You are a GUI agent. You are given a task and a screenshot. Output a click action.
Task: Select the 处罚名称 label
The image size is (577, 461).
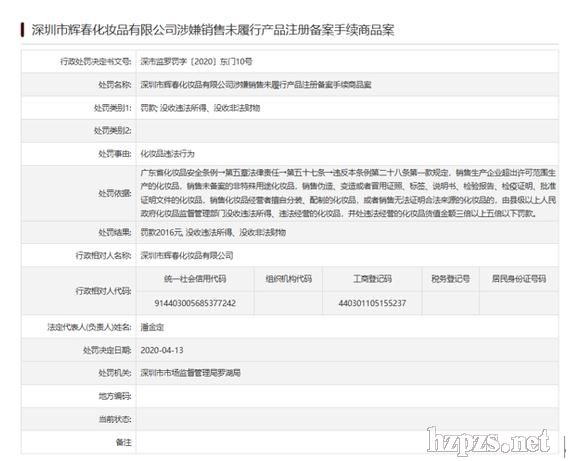(x=114, y=85)
